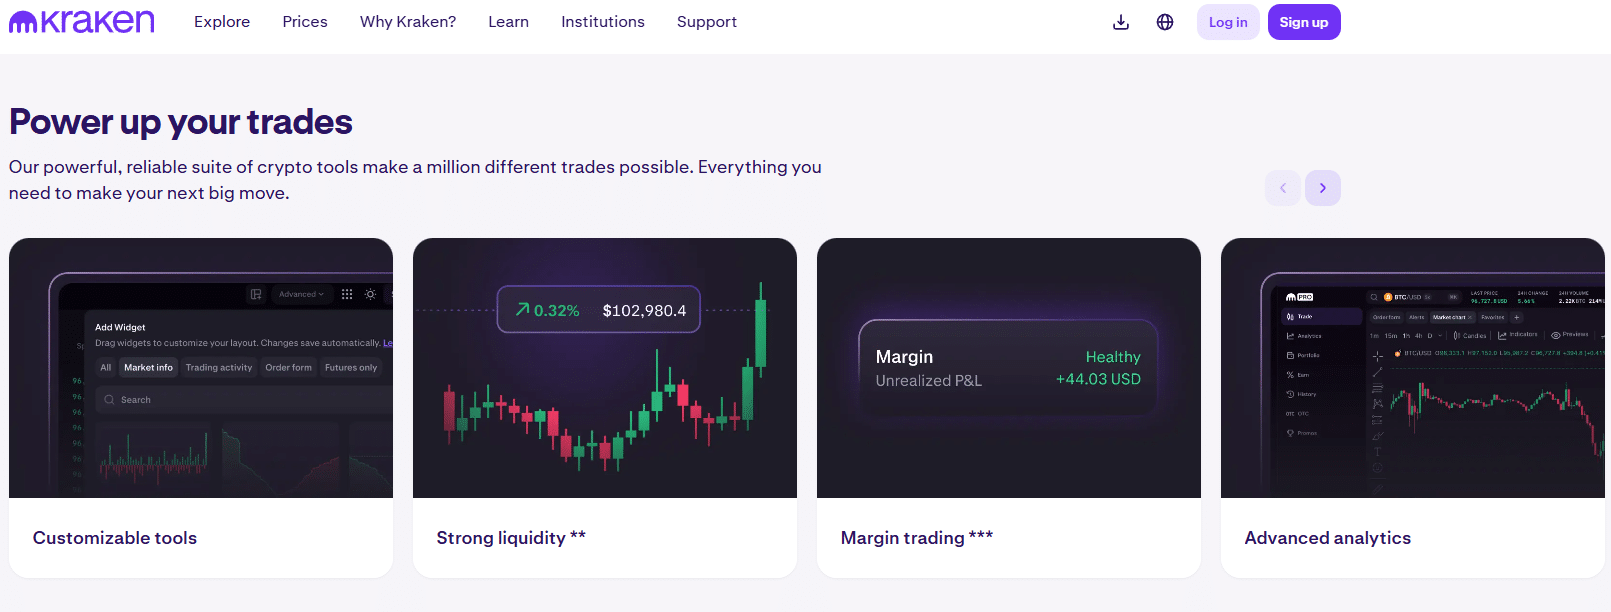1611x612 pixels.
Task: Click the green up-arrow price change icon
Action: (x=522, y=310)
